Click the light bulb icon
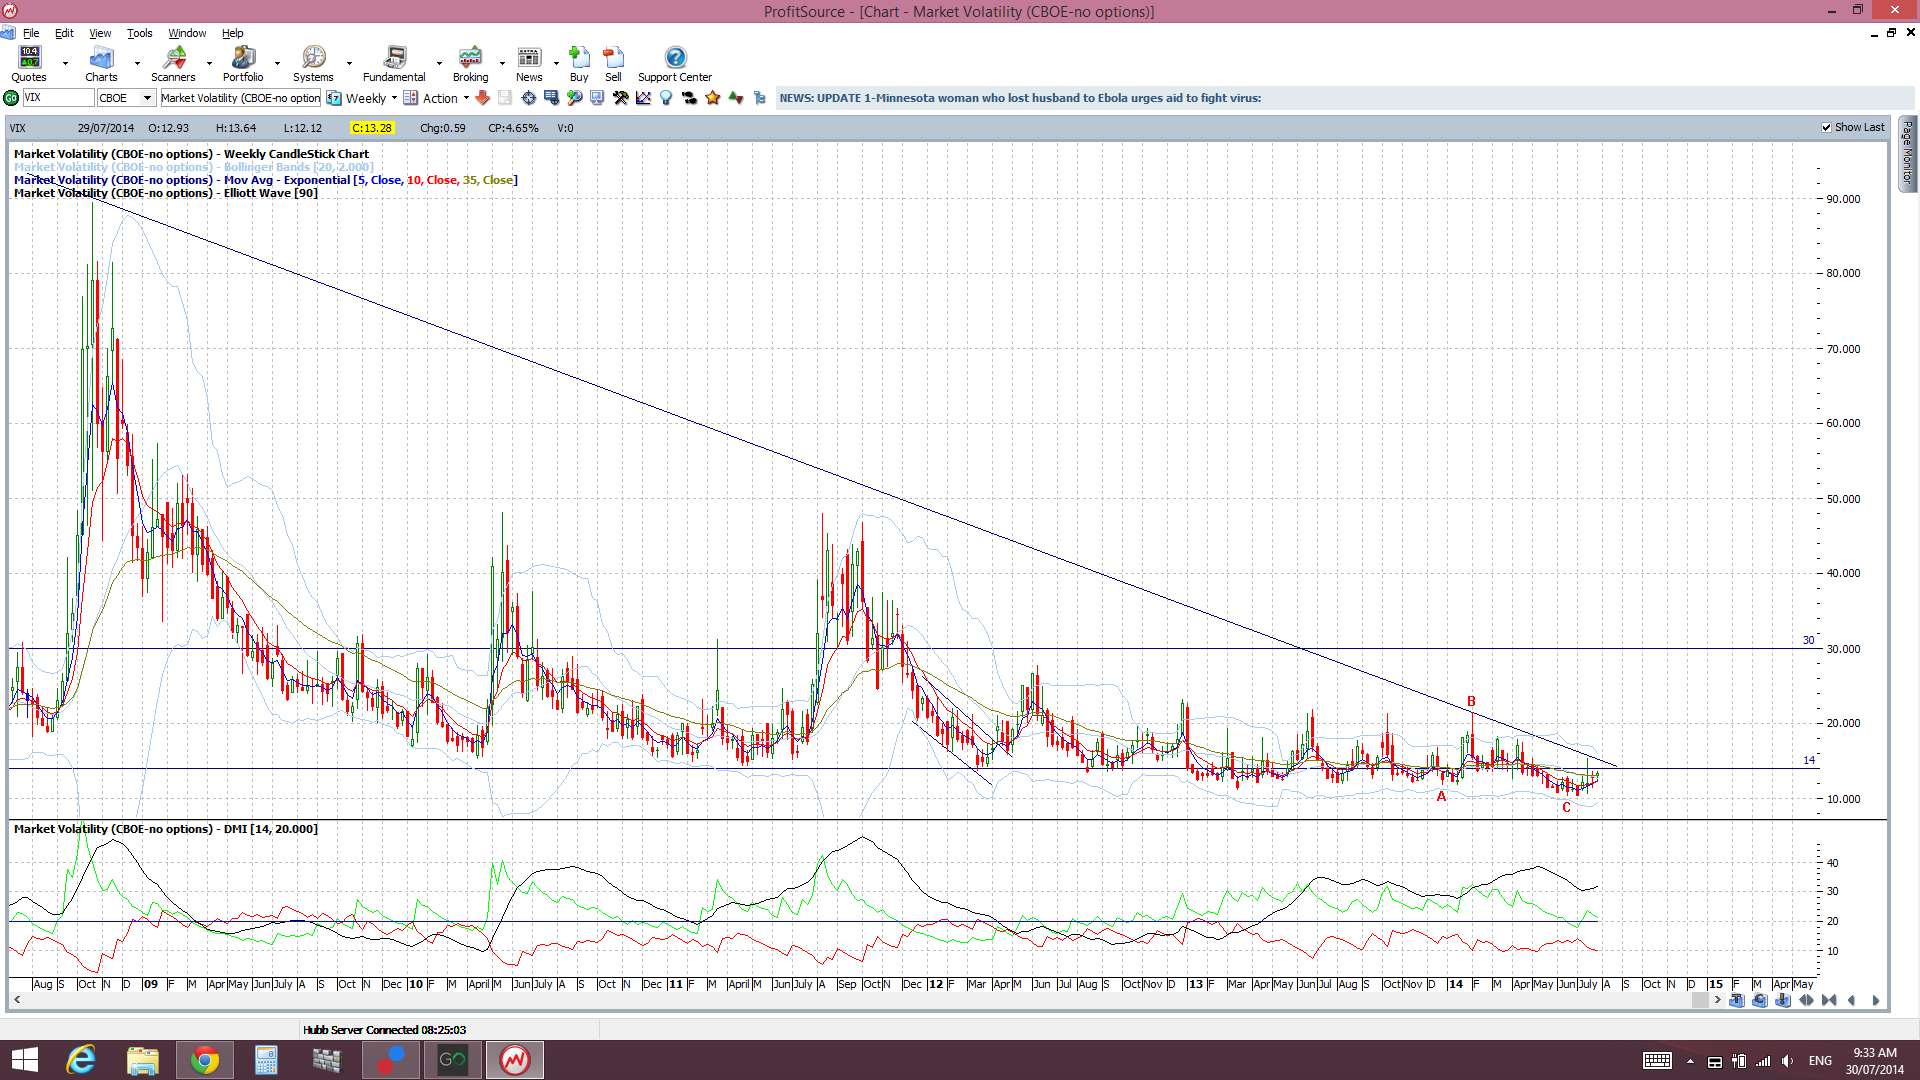Screen dimensions: 1920x1080 point(666,98)
